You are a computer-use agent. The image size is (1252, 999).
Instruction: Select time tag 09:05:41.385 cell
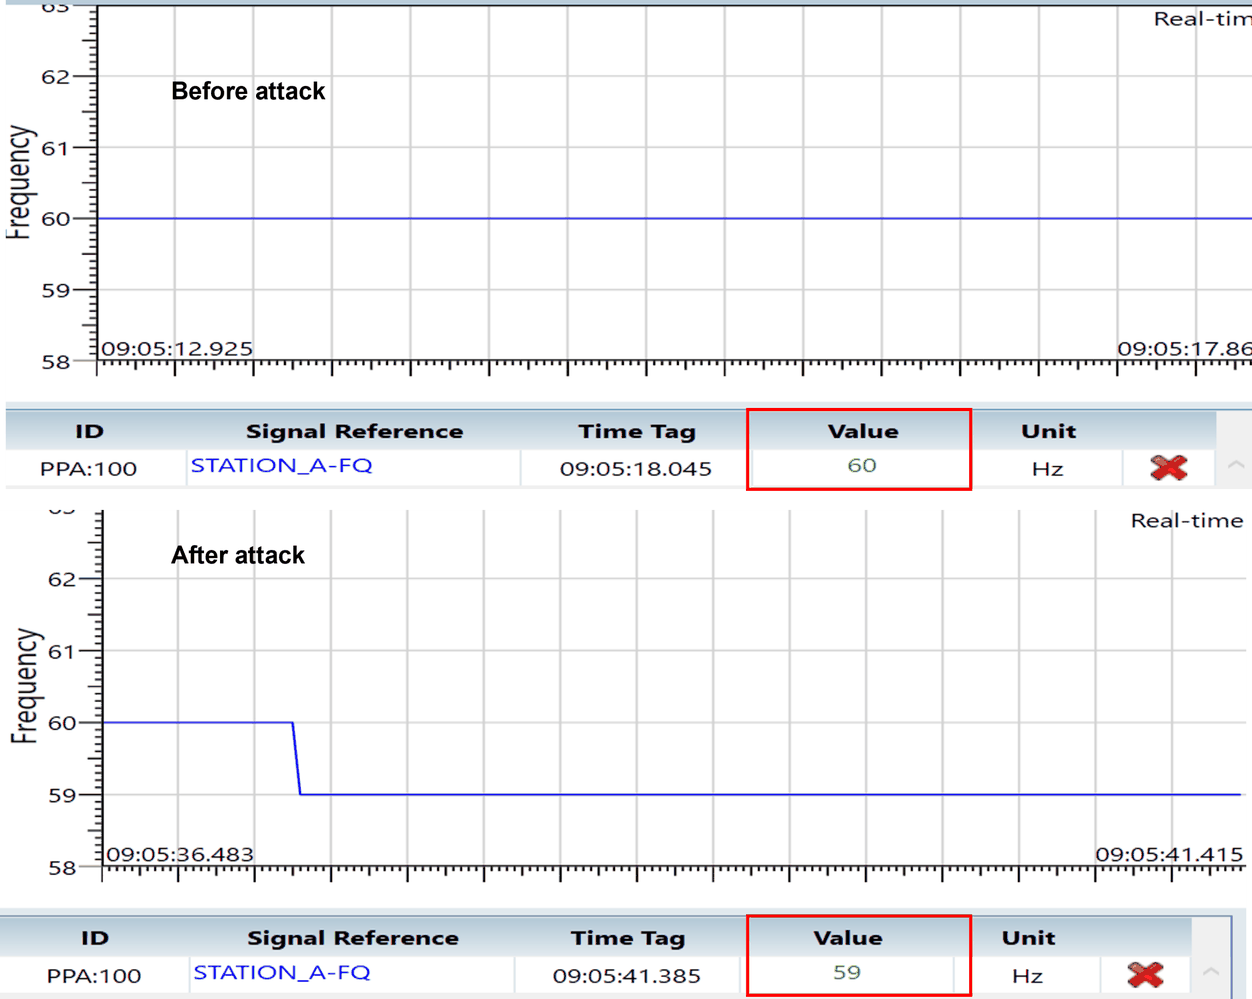point(626,975)
